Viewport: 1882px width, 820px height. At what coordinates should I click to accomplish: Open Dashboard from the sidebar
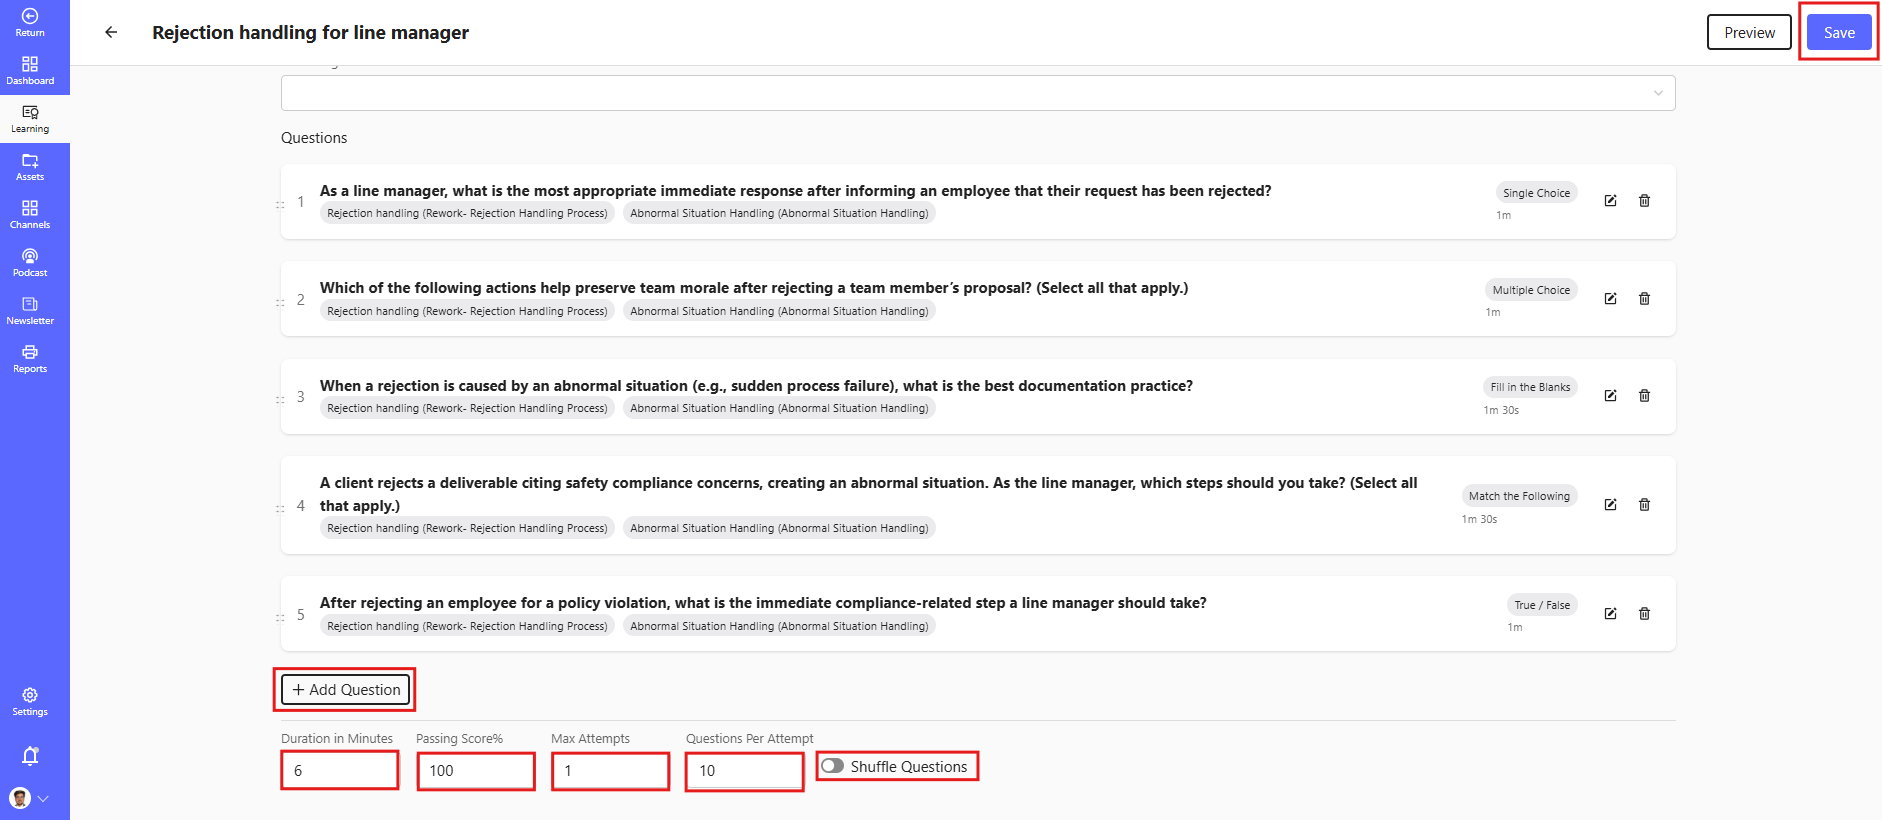[x=30, y=71]
